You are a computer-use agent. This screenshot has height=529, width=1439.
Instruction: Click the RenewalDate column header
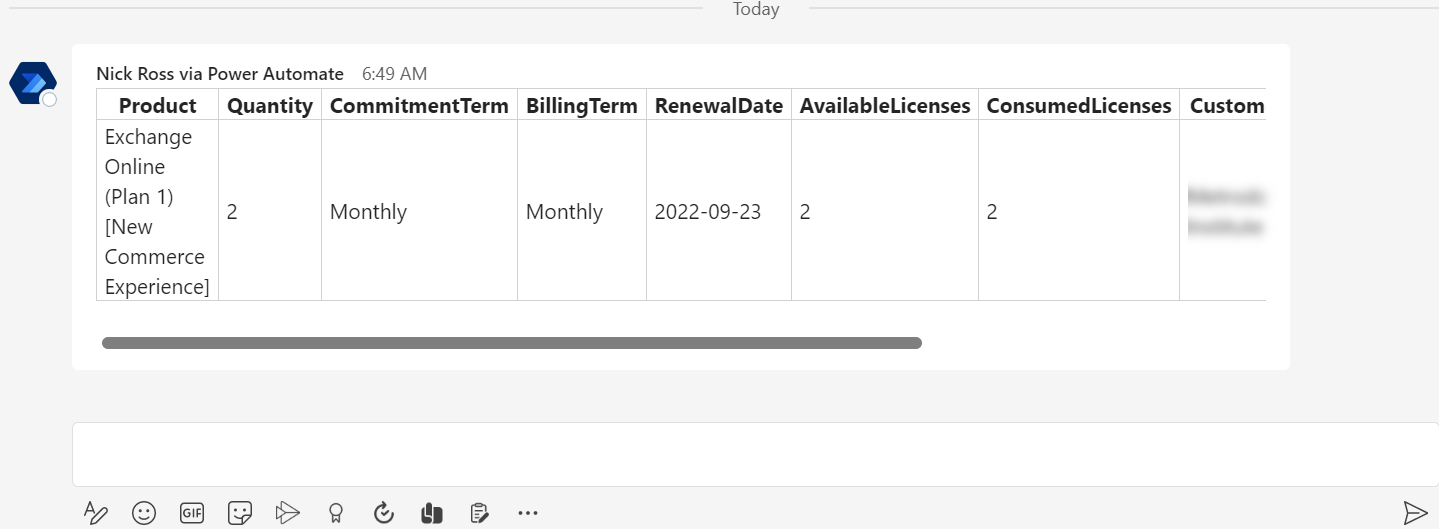(x=718, y=106)
